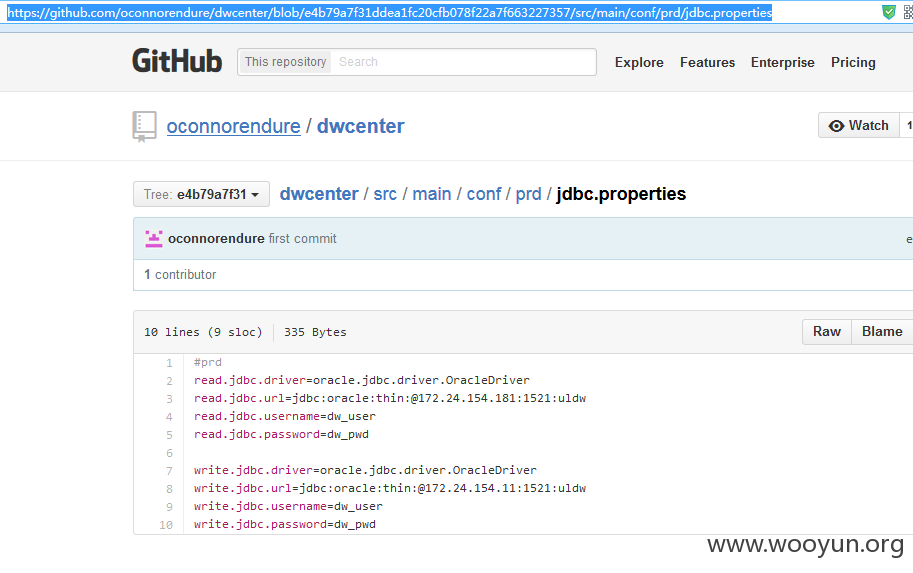Open the first commit message link
The height and width of the screenshot is (573, 913).
click(x=302, y=239)
